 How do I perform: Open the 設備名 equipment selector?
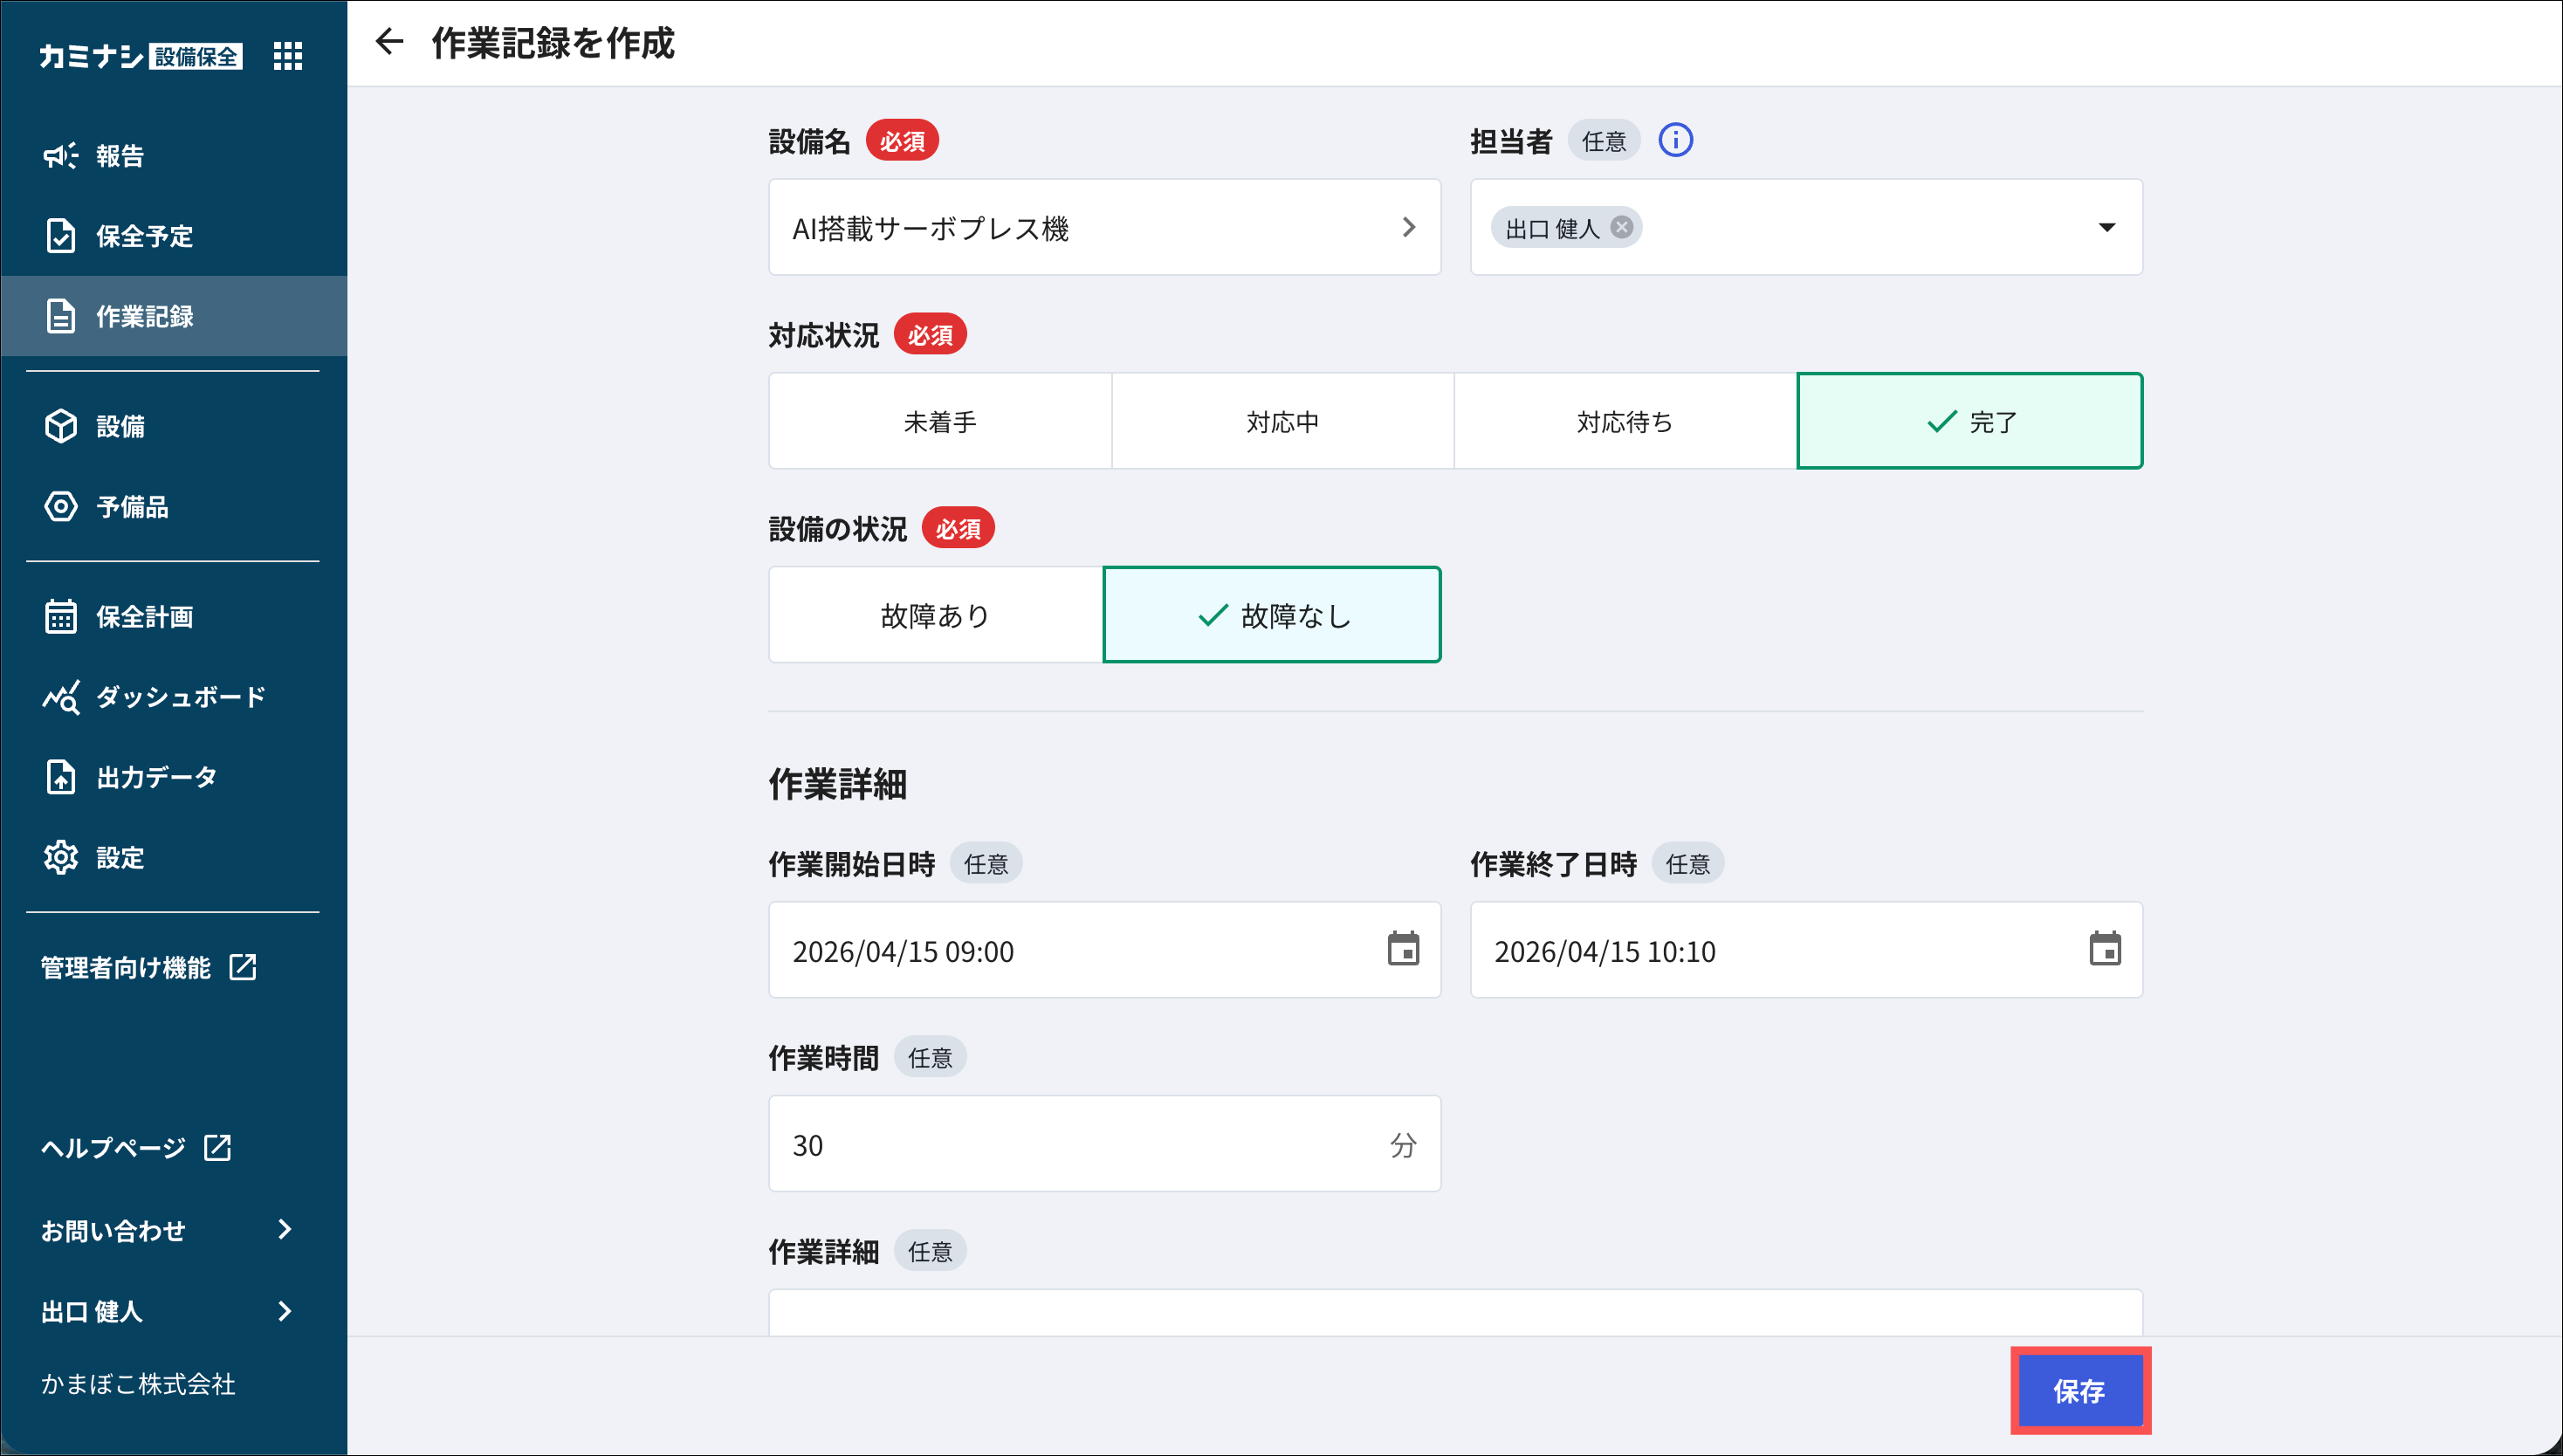pyautogui.click(x=1103, y=227)
